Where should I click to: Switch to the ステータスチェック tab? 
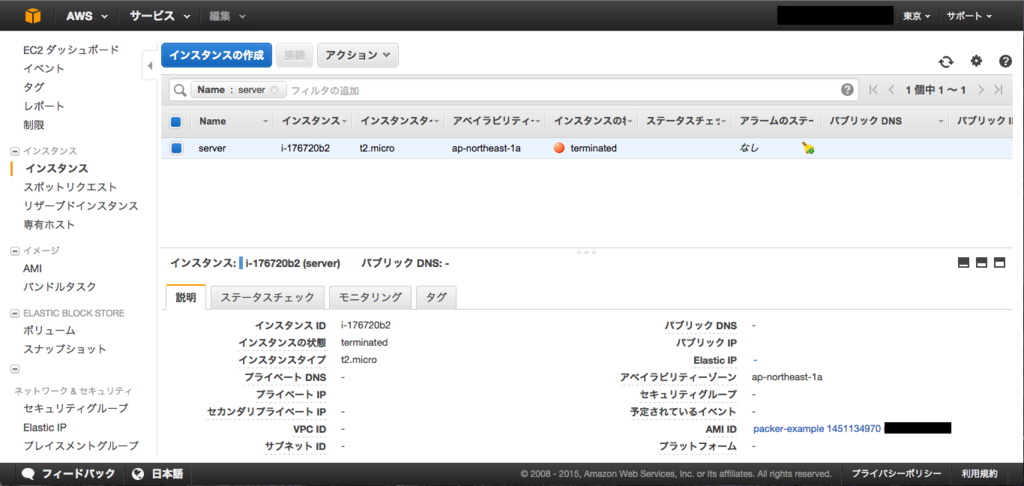(x=267, y=298)
